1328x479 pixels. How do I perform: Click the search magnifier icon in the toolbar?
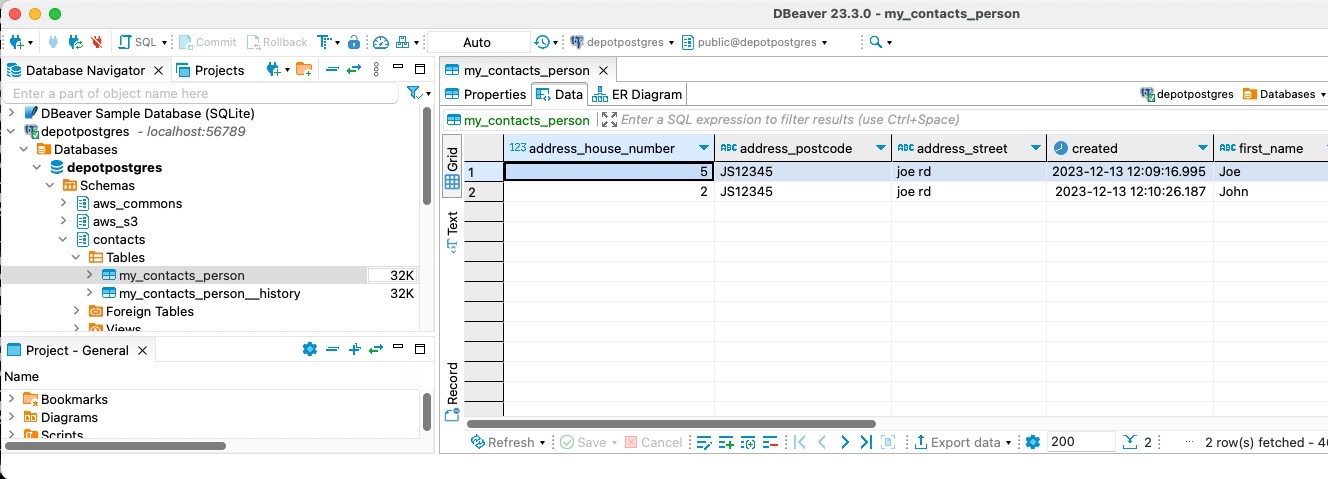pos(875,42)
